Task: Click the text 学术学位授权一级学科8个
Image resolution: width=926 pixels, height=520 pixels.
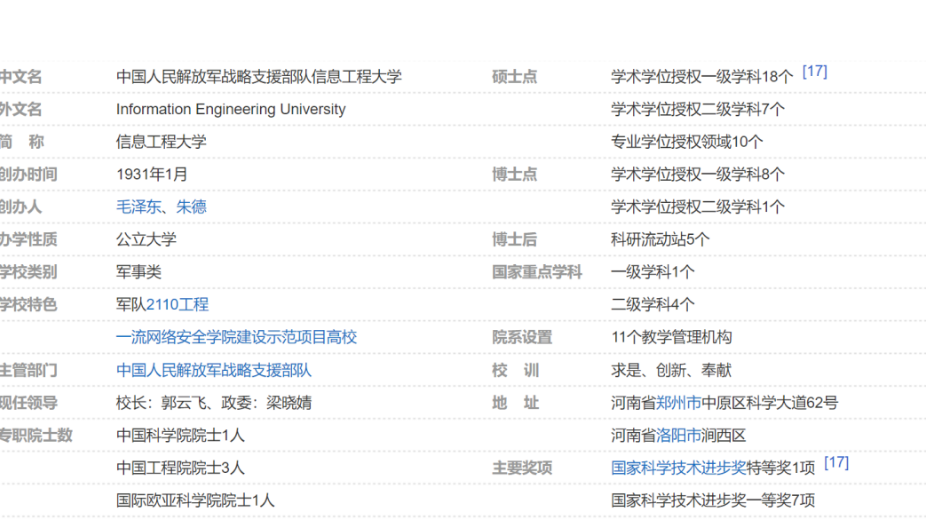Action: [x=697, y=174]
